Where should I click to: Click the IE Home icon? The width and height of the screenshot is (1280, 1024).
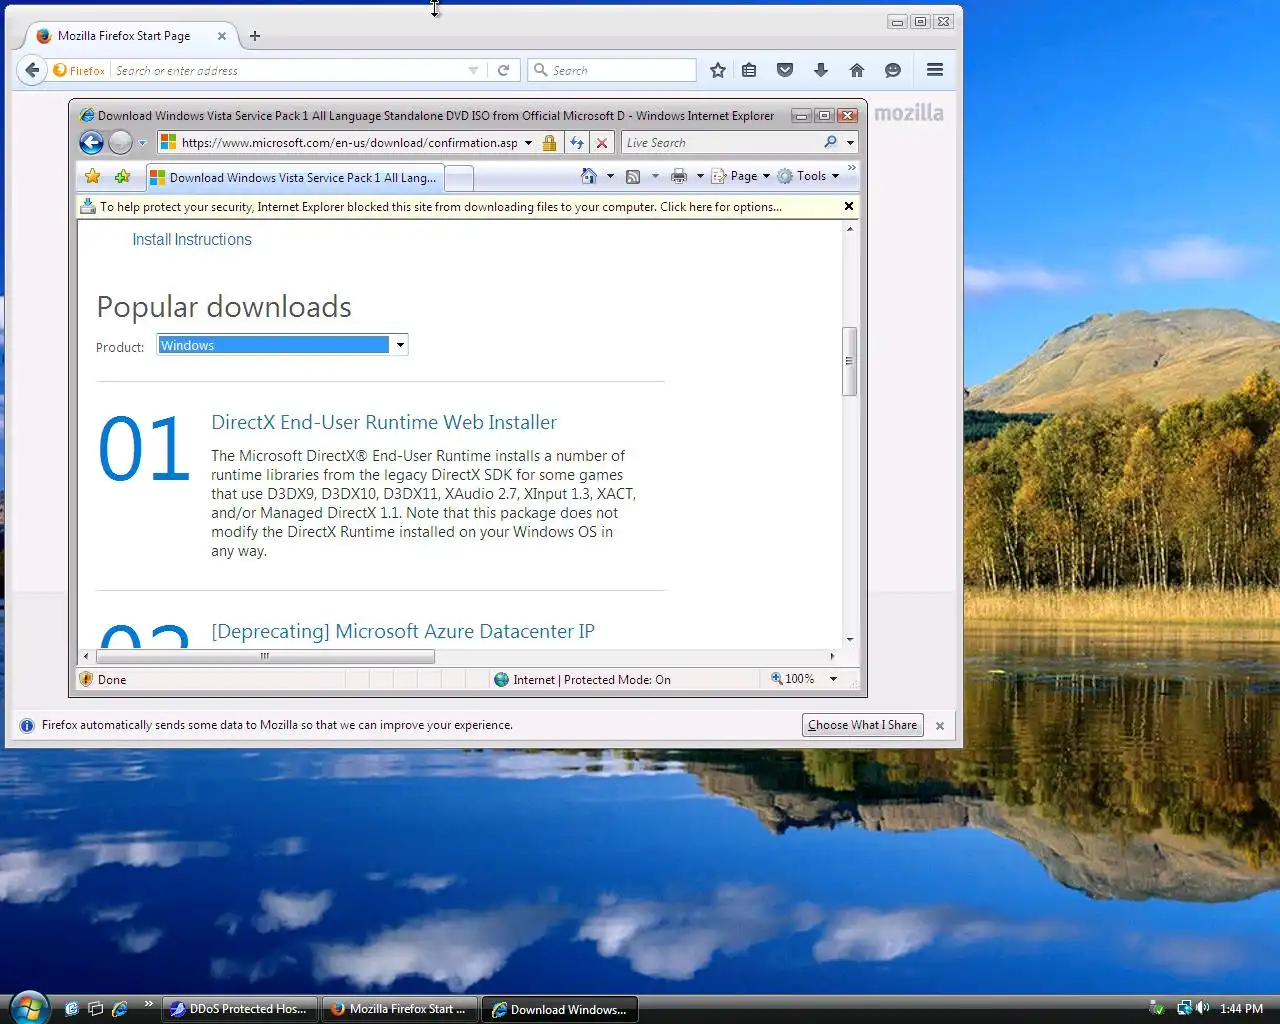click(x=589, y=176)
